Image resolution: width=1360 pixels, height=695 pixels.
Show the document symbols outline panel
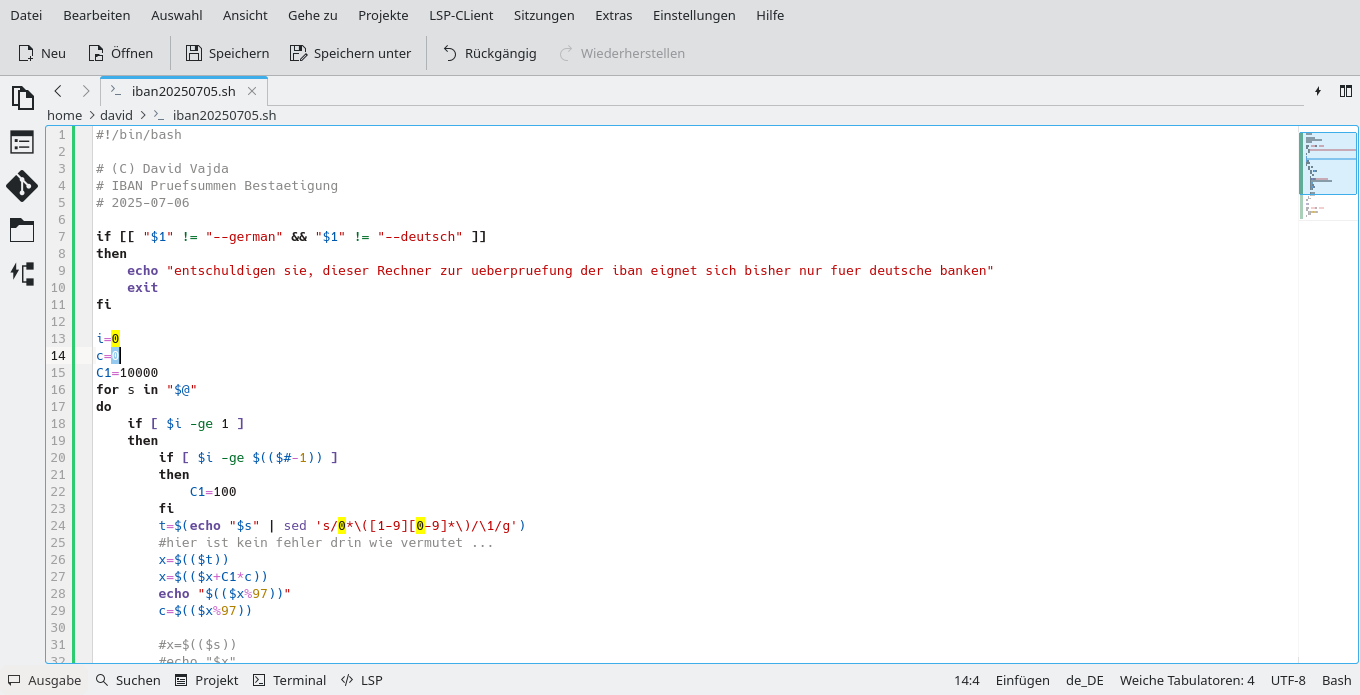pos(22,142)
